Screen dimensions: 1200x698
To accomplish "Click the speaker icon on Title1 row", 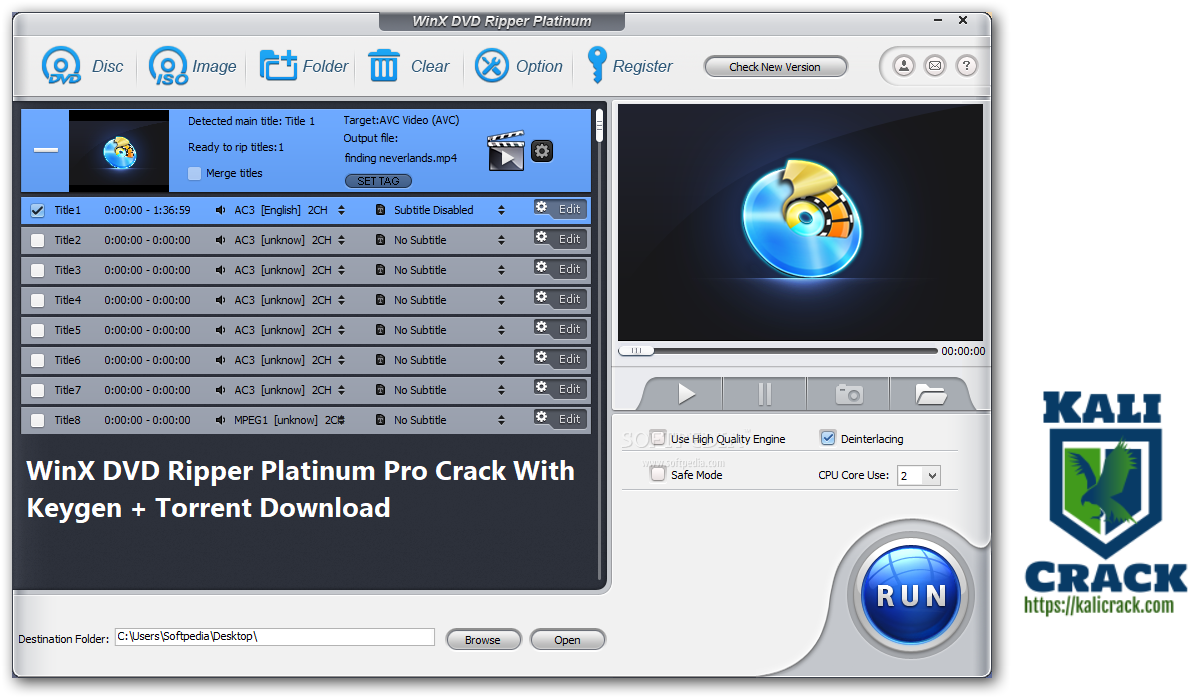I will [221, 210].
